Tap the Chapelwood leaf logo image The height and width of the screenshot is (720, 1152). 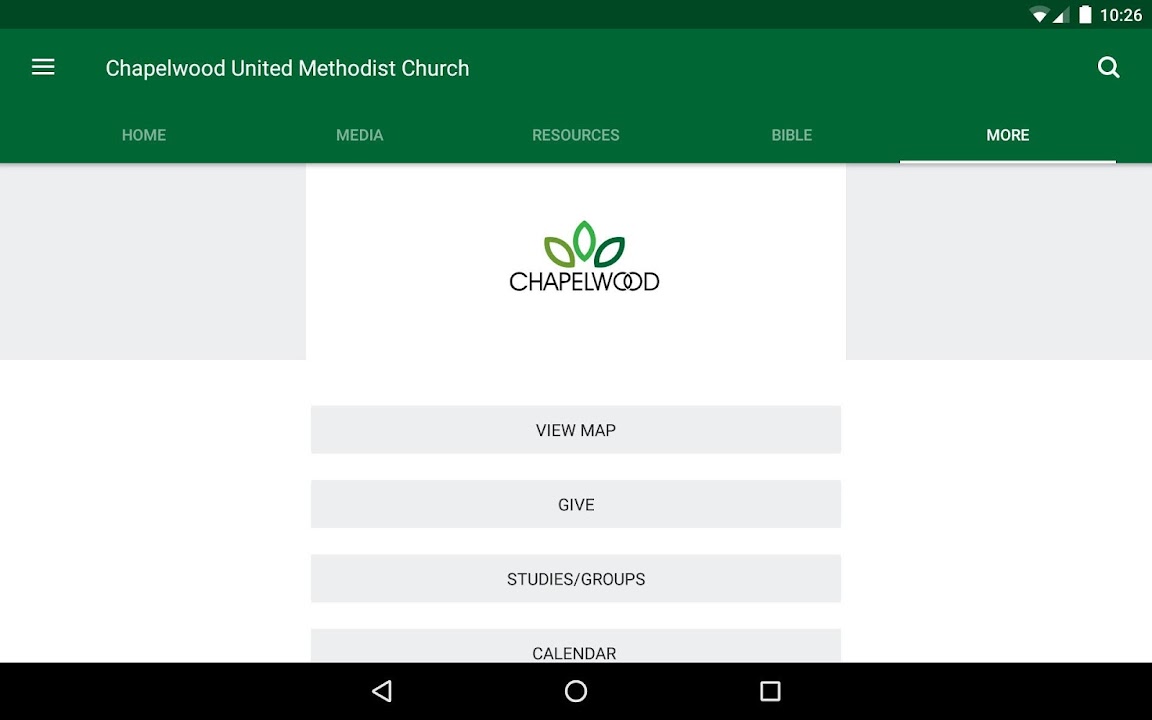pos(584,257)
